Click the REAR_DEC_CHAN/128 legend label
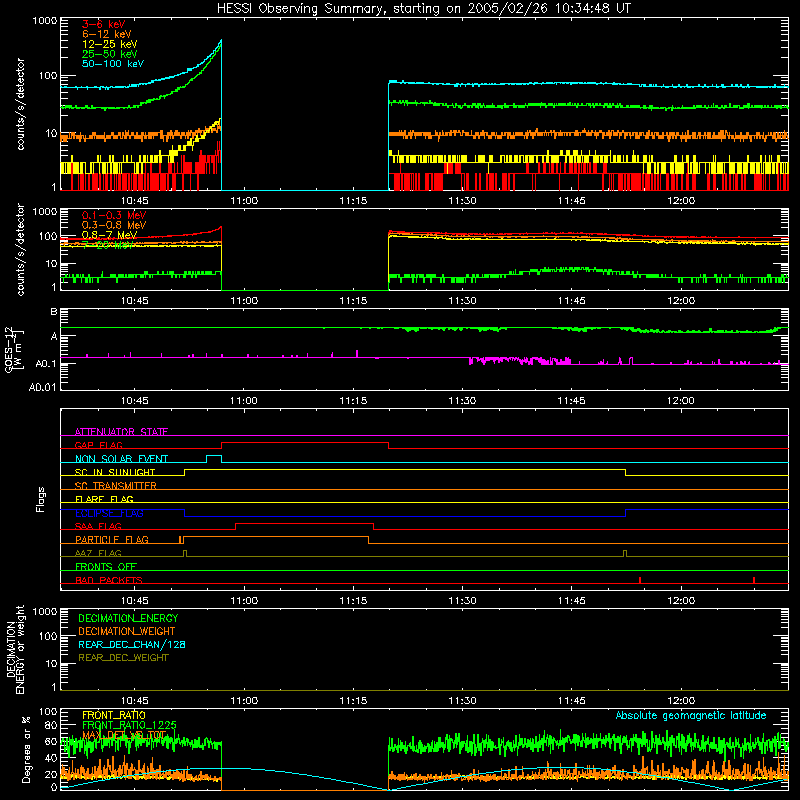800x800 pixels. (132, 644)
